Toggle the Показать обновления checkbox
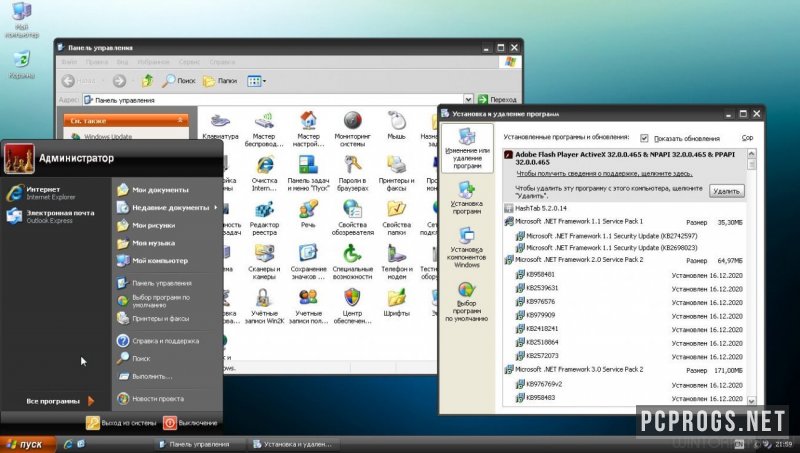800x453 pixels. coord(644,138)
